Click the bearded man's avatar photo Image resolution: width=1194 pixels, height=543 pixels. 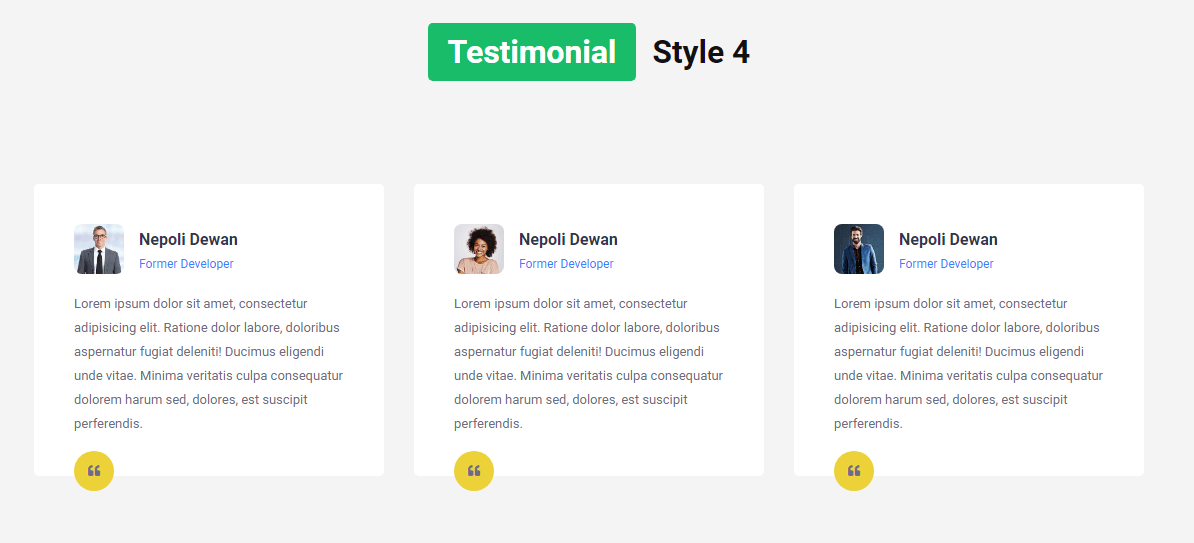pos(858,249)
